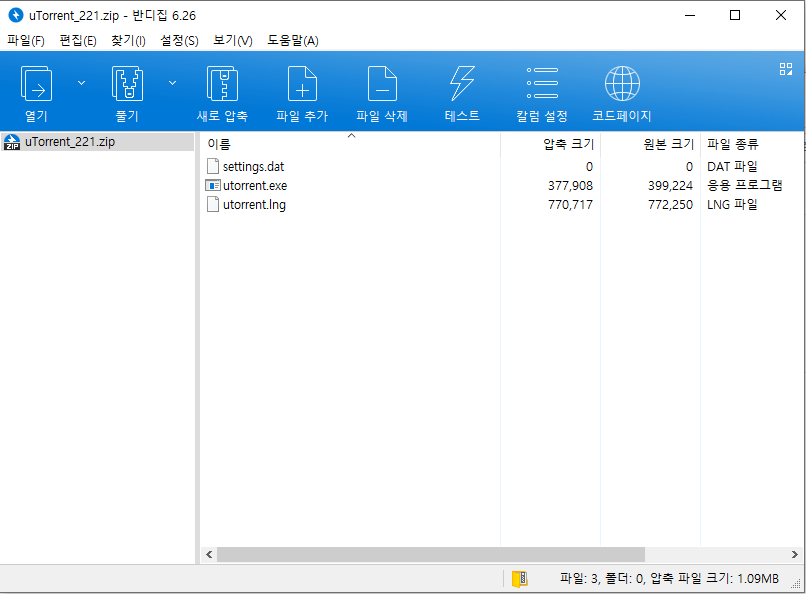The height and width of the screenshot is (594, 806).
Task: Select the utorrent.exe file row
Action: [502, 185]
